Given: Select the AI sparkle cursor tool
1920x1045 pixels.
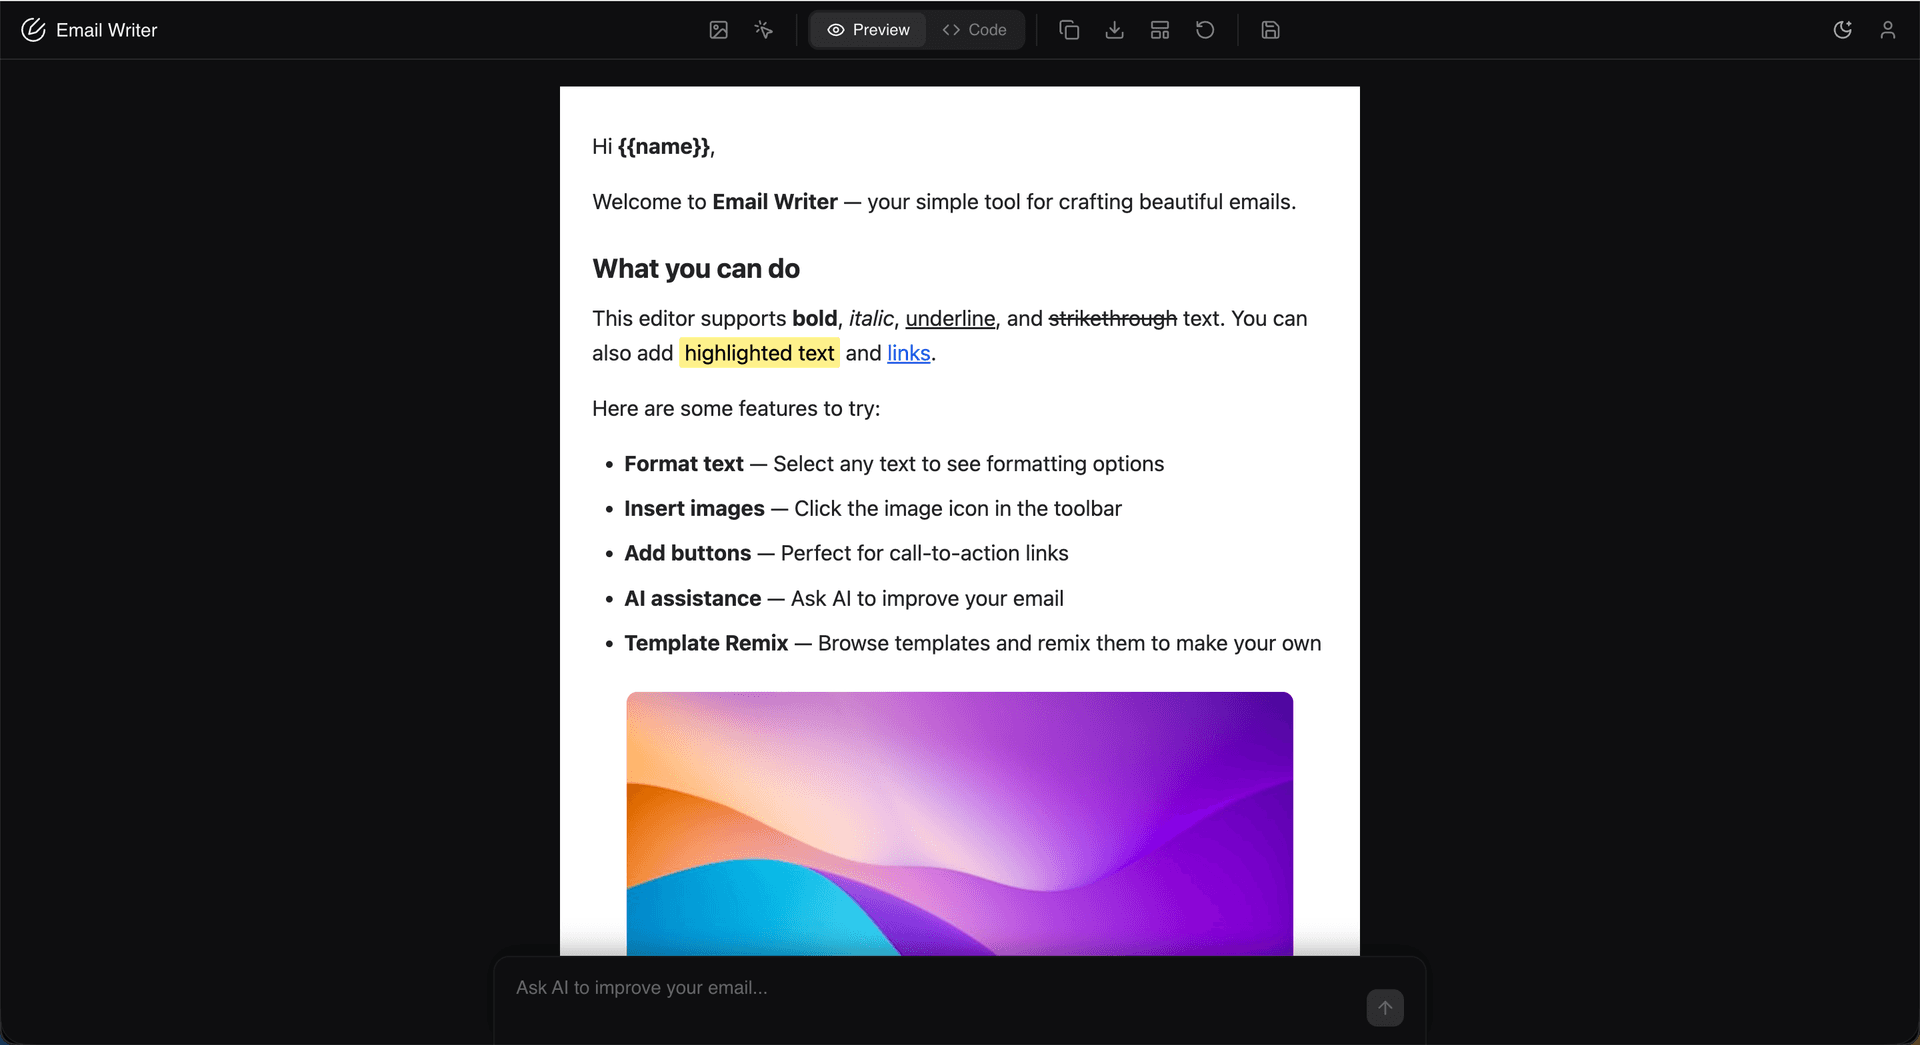Looking at the screenshot, I should point(763,30).
